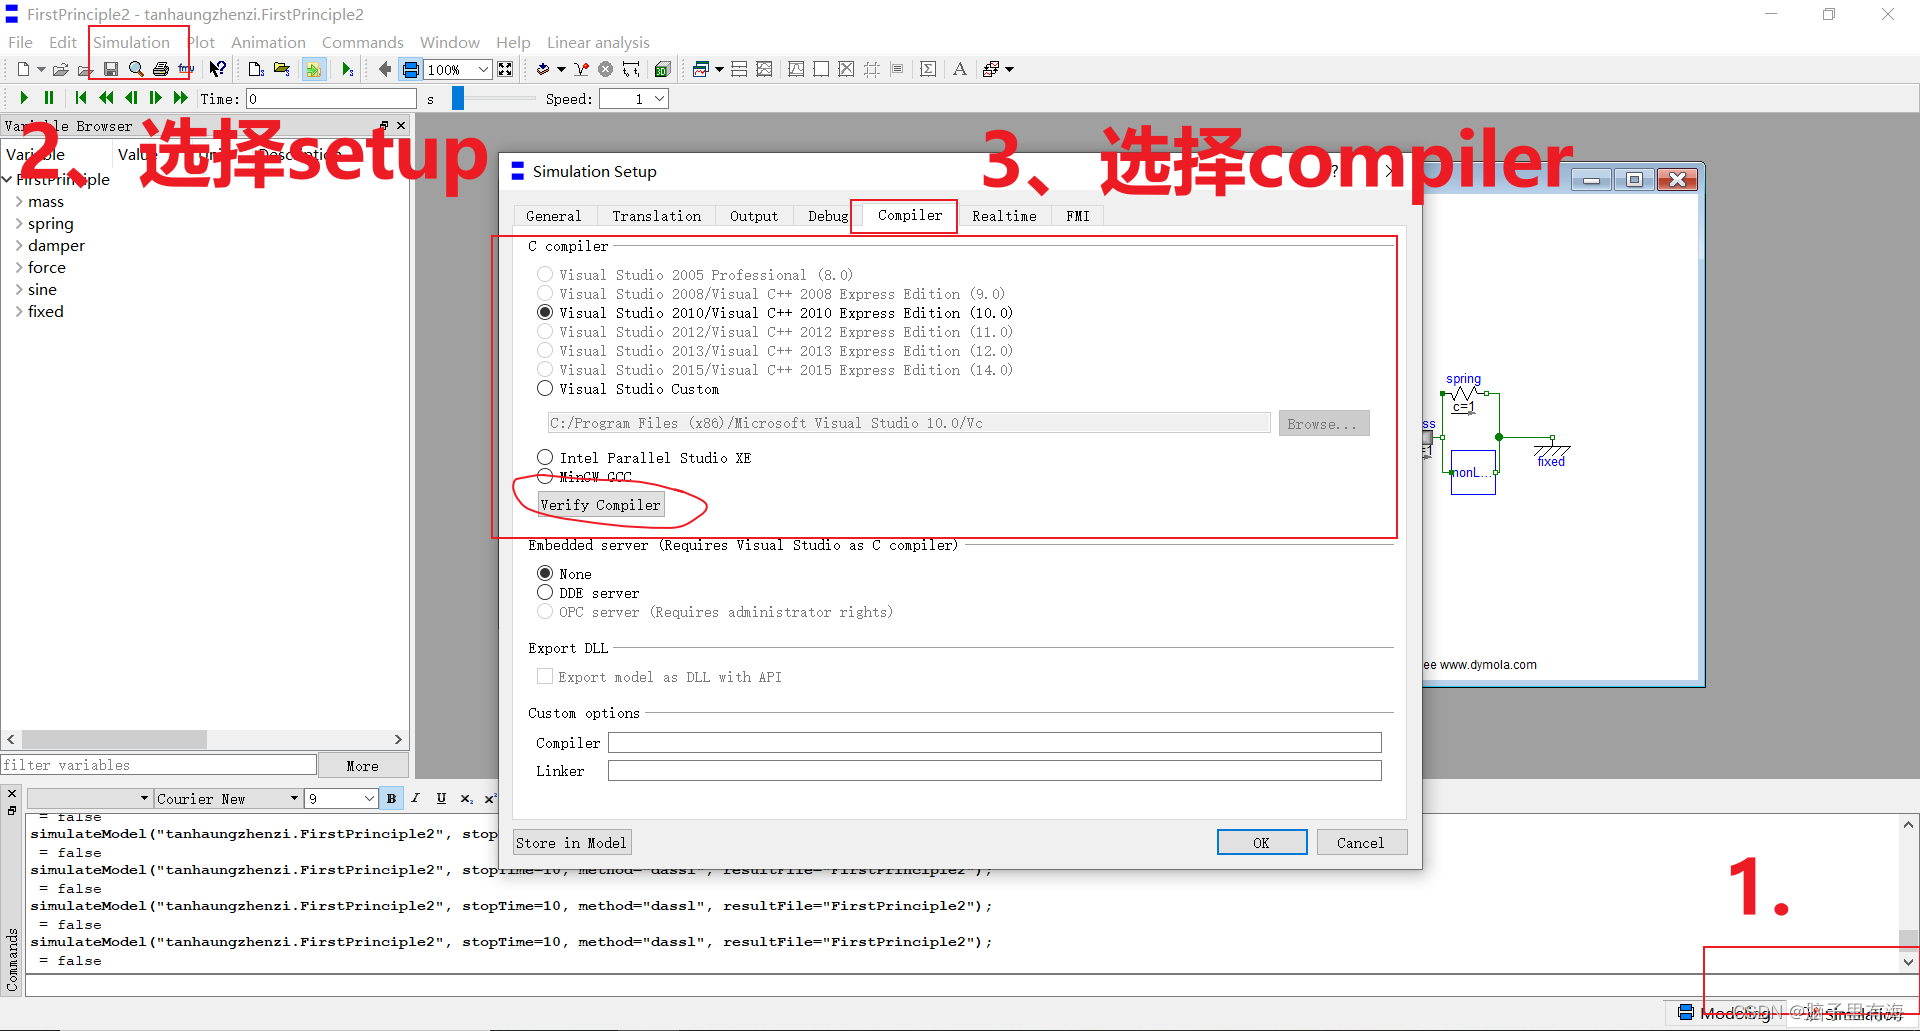Image resolution: width=1920 pixels, height=1031 pixels.
Task: Confirm Simulation Setup with OK
Action: (x=1261, y=843)
